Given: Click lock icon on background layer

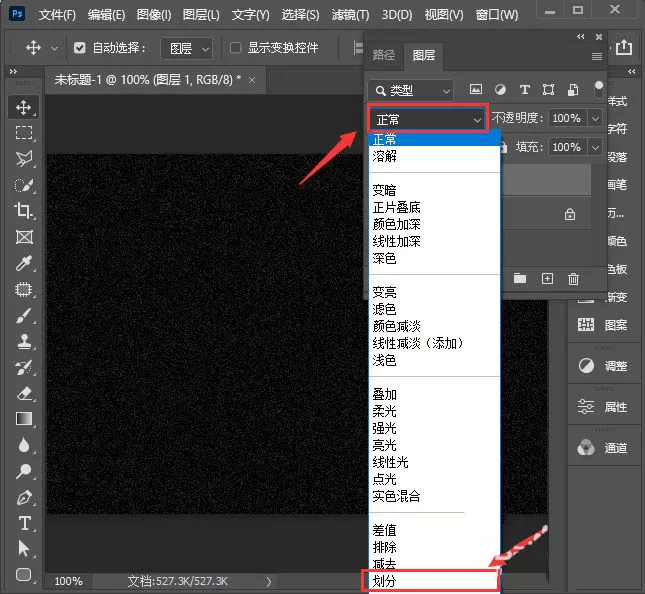Looking at the screenshot, I should pyautogui.click(x=570, y=214).
